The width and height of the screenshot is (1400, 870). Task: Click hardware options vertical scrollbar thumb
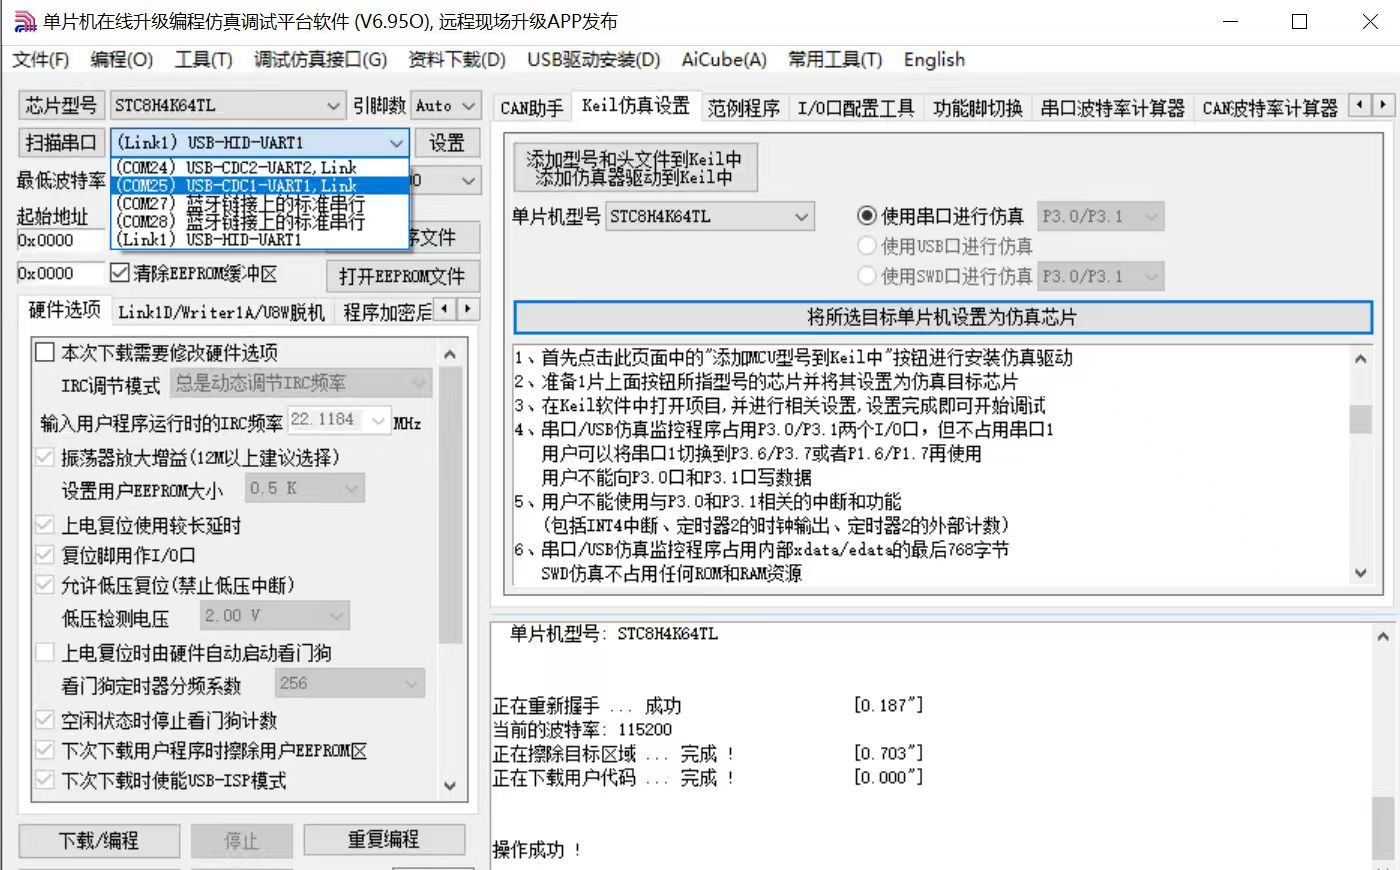450,505
